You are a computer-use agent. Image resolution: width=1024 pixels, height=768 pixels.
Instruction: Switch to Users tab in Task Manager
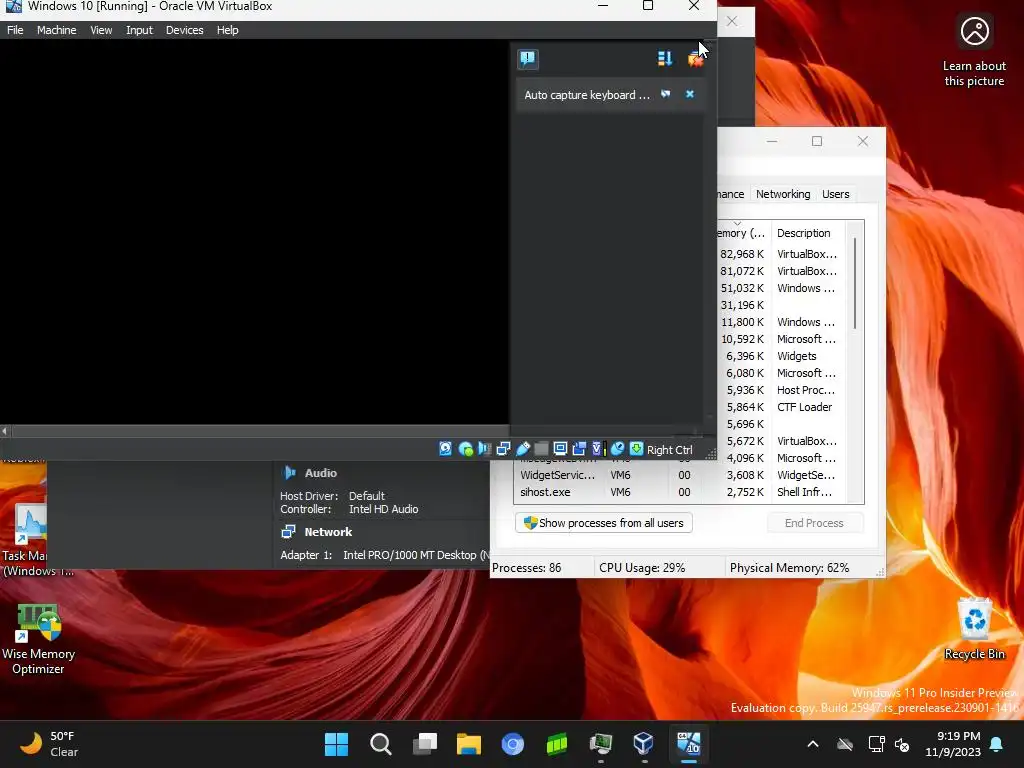pyautogui.click(x=835, y=194)
